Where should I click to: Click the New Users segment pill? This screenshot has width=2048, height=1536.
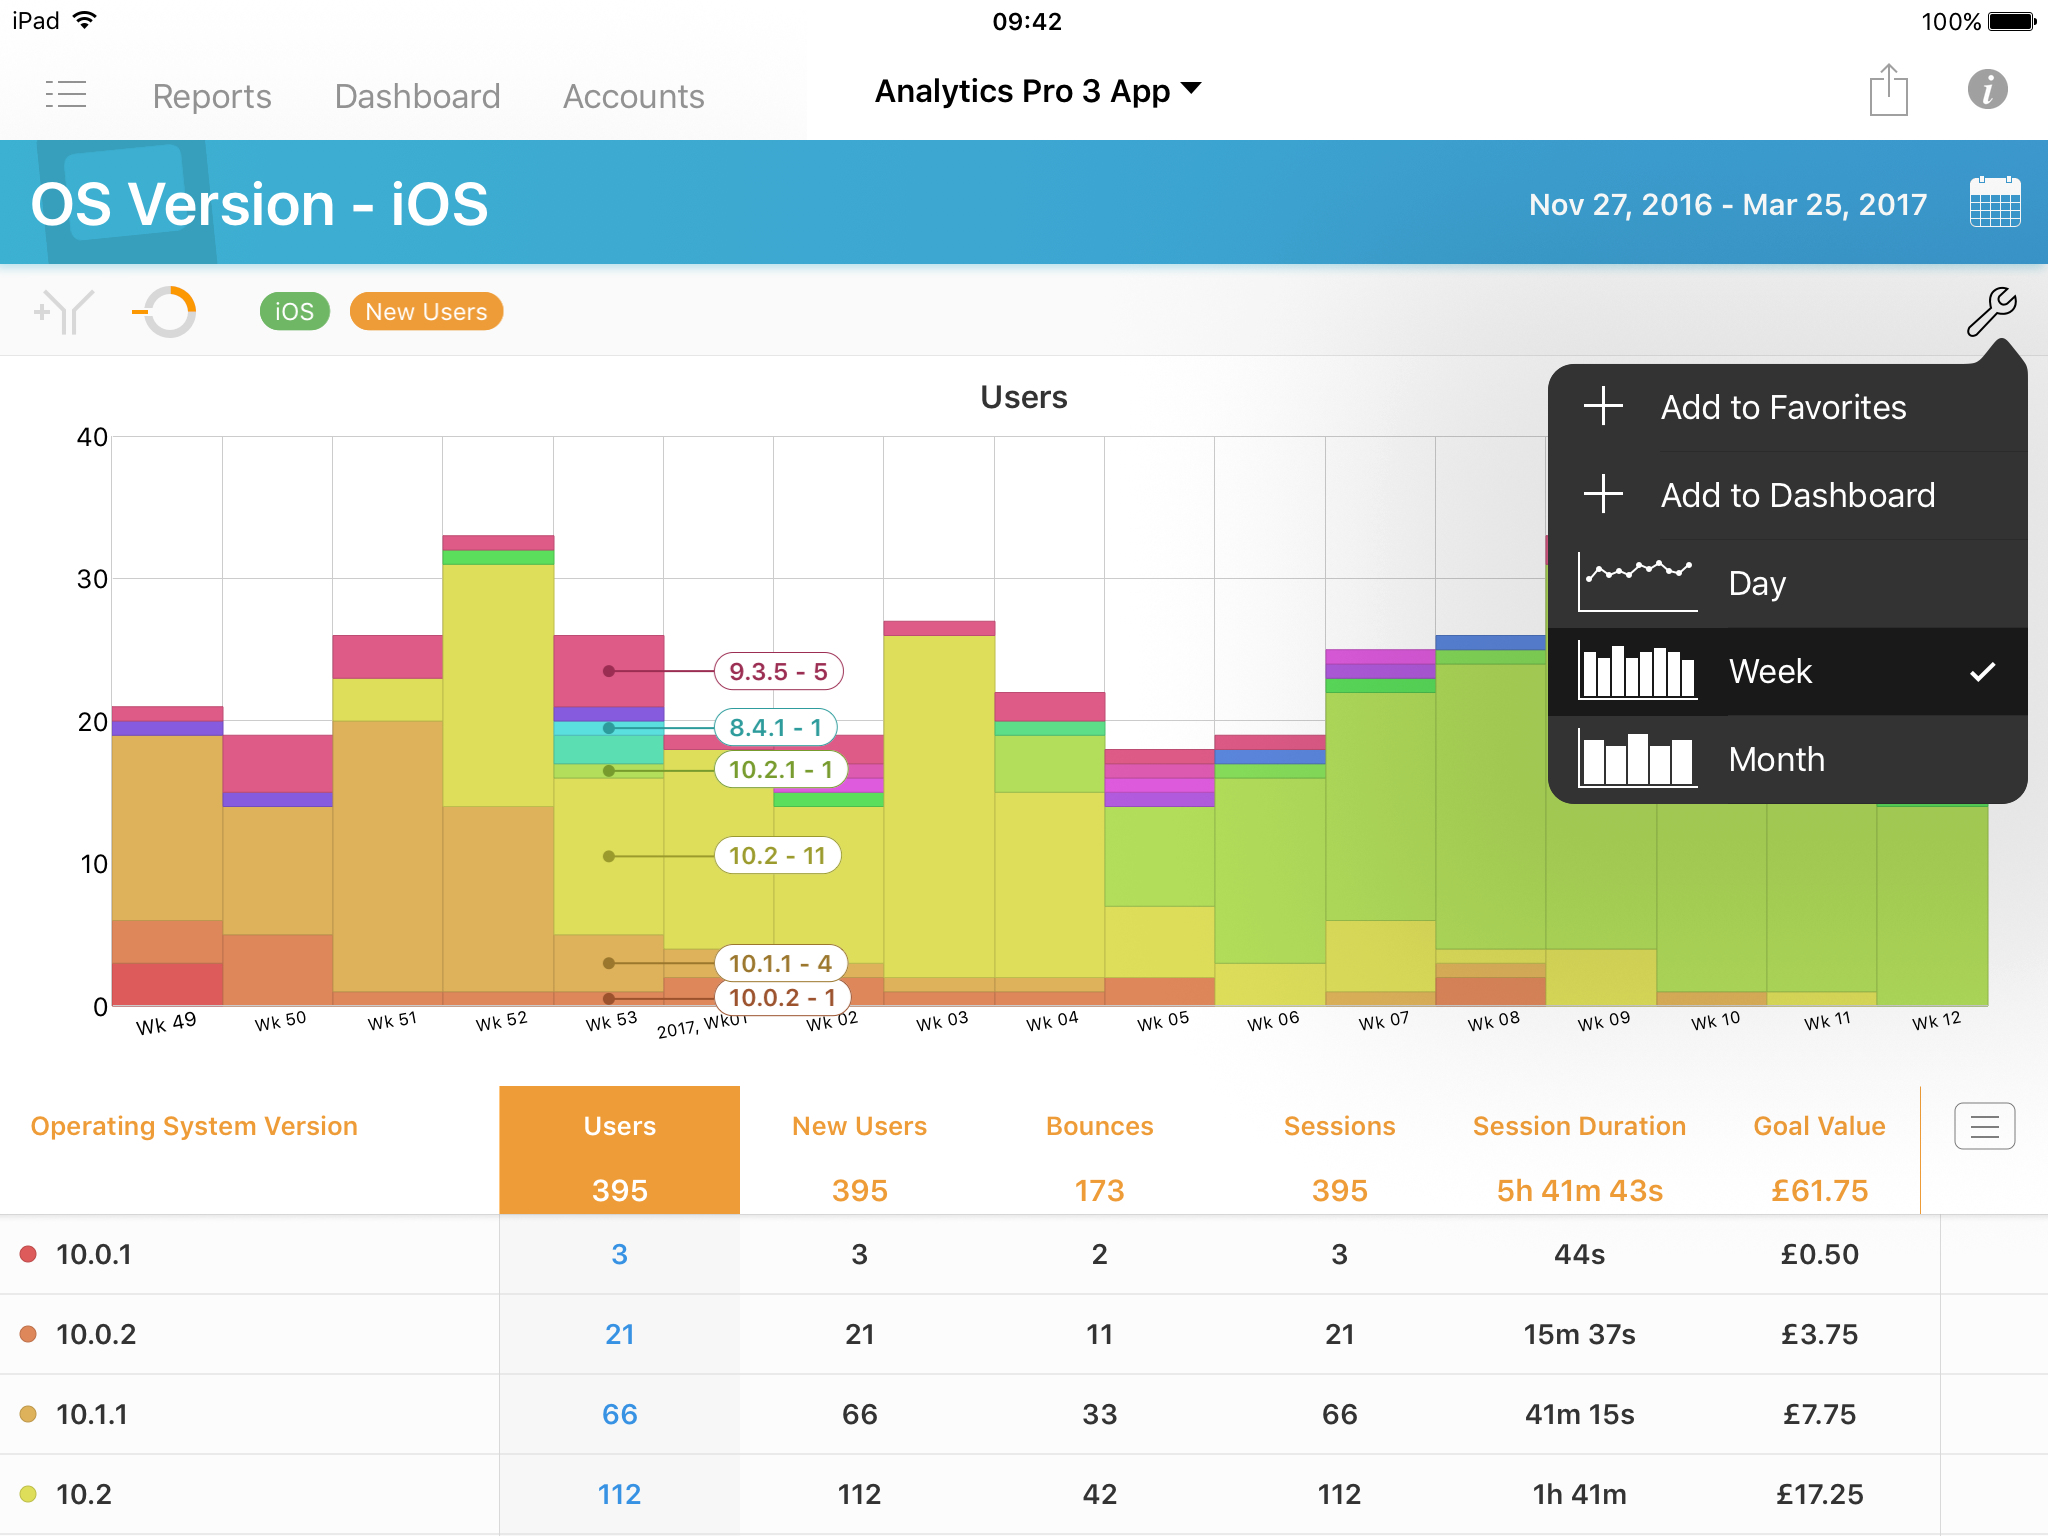pyautogui.click(x=426, y=312)
